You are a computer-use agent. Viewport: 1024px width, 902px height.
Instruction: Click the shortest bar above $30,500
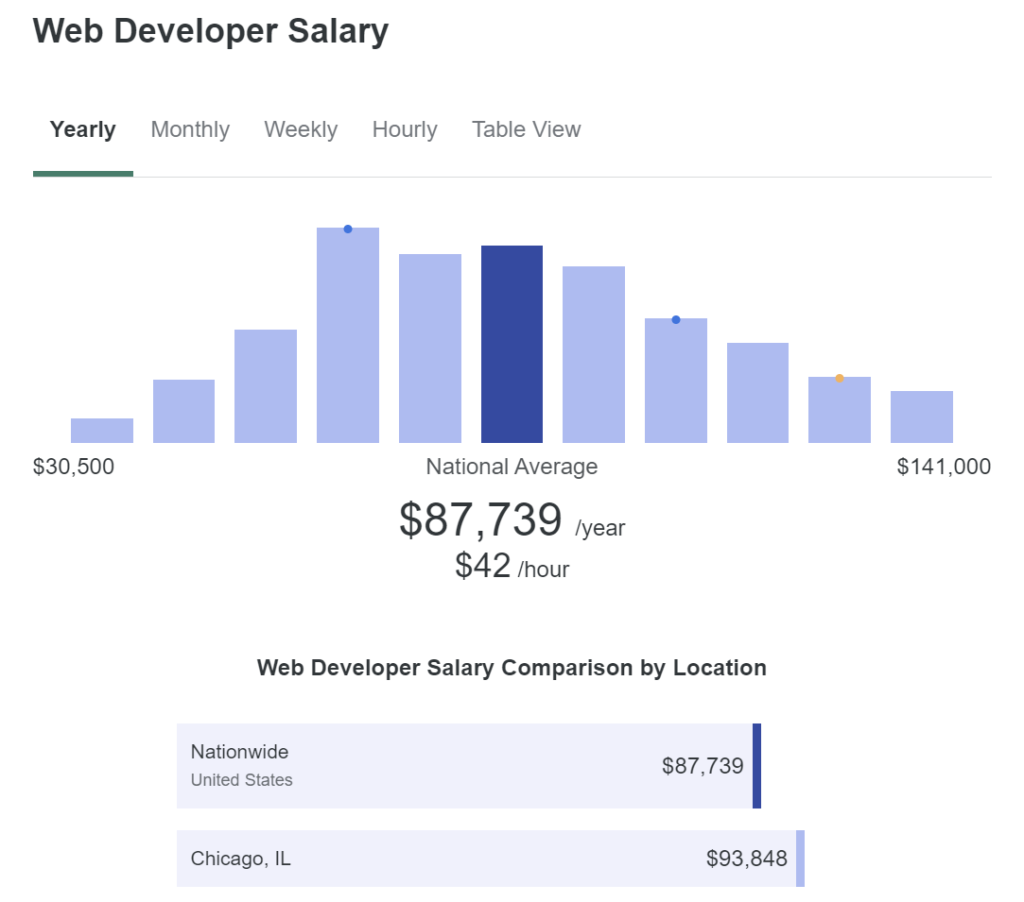pos(102,430)
